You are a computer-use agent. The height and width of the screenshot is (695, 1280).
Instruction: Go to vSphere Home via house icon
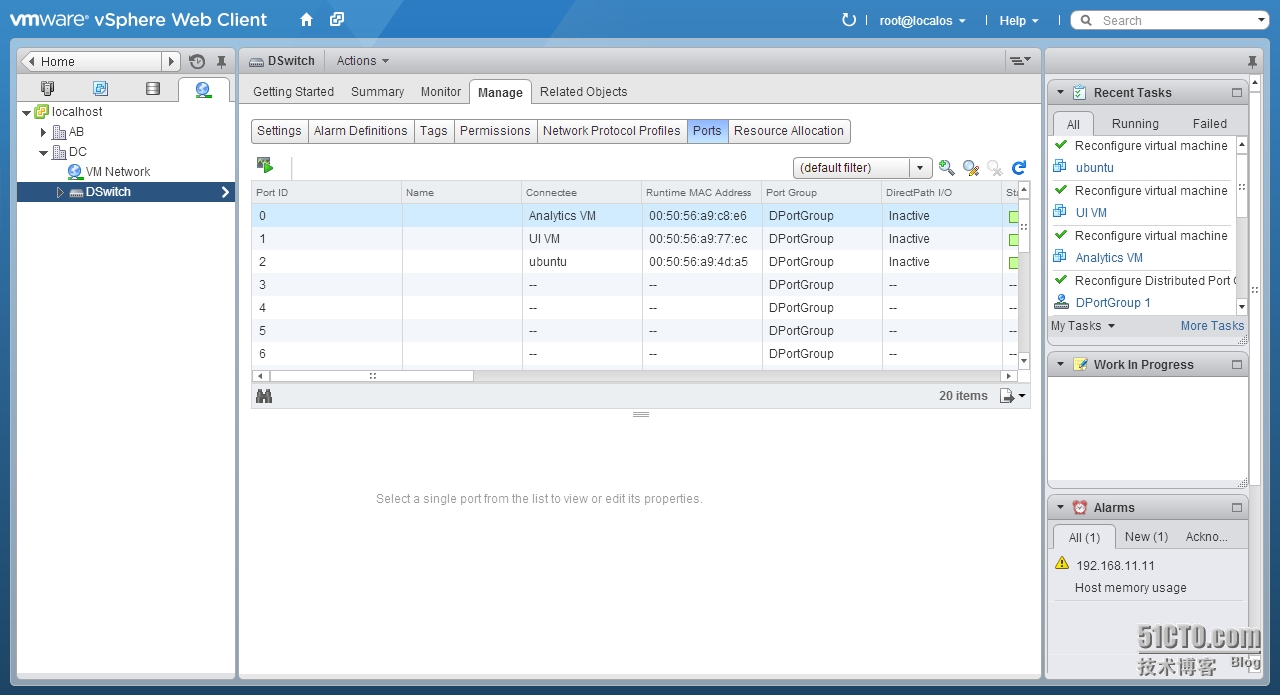[306, 20]
